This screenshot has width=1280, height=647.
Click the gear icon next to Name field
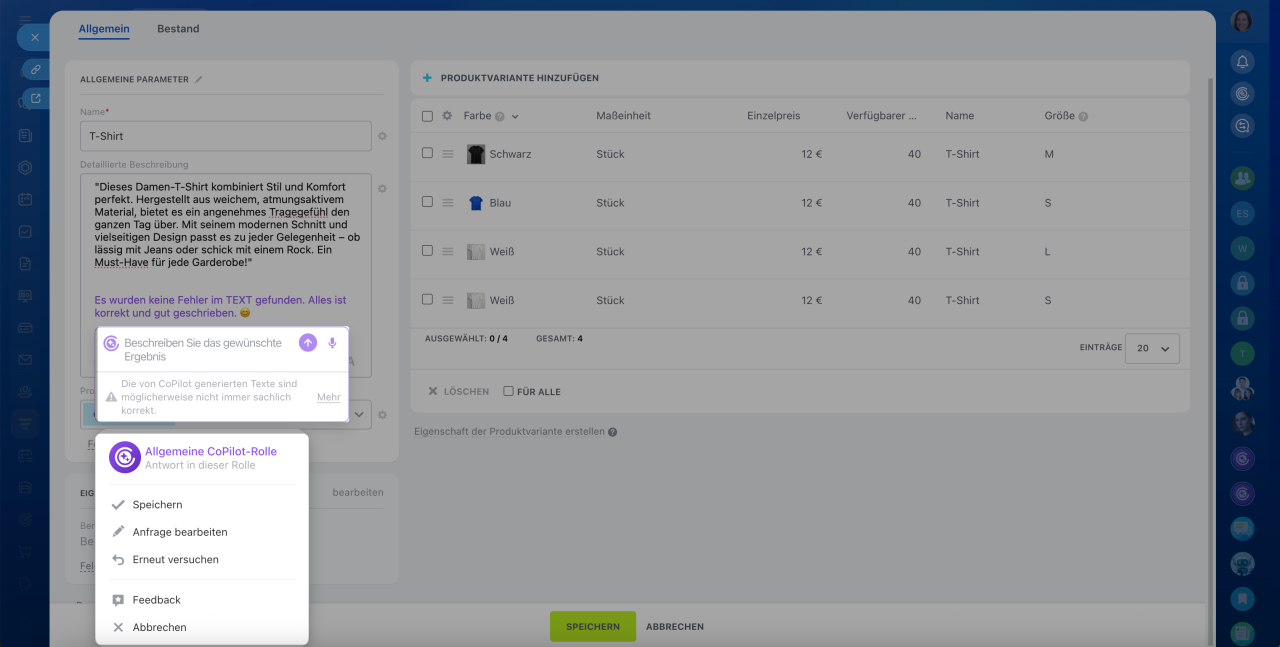pyautogui.click(x=382, y=136)
